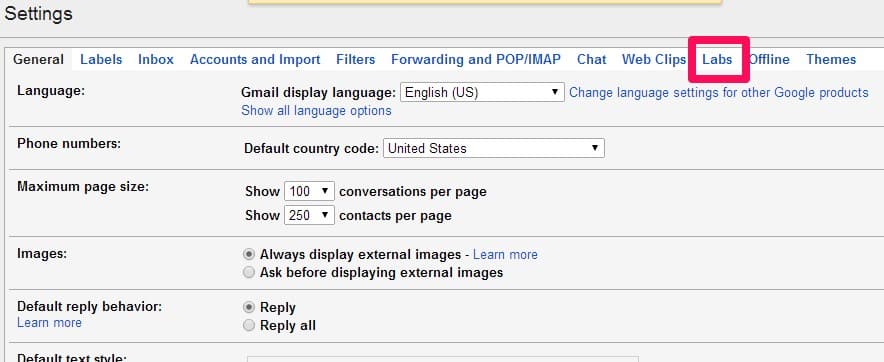The width and height of the screenshot is (884, 362).
Task: Open the Labs tab
Action: coord(717,59)
